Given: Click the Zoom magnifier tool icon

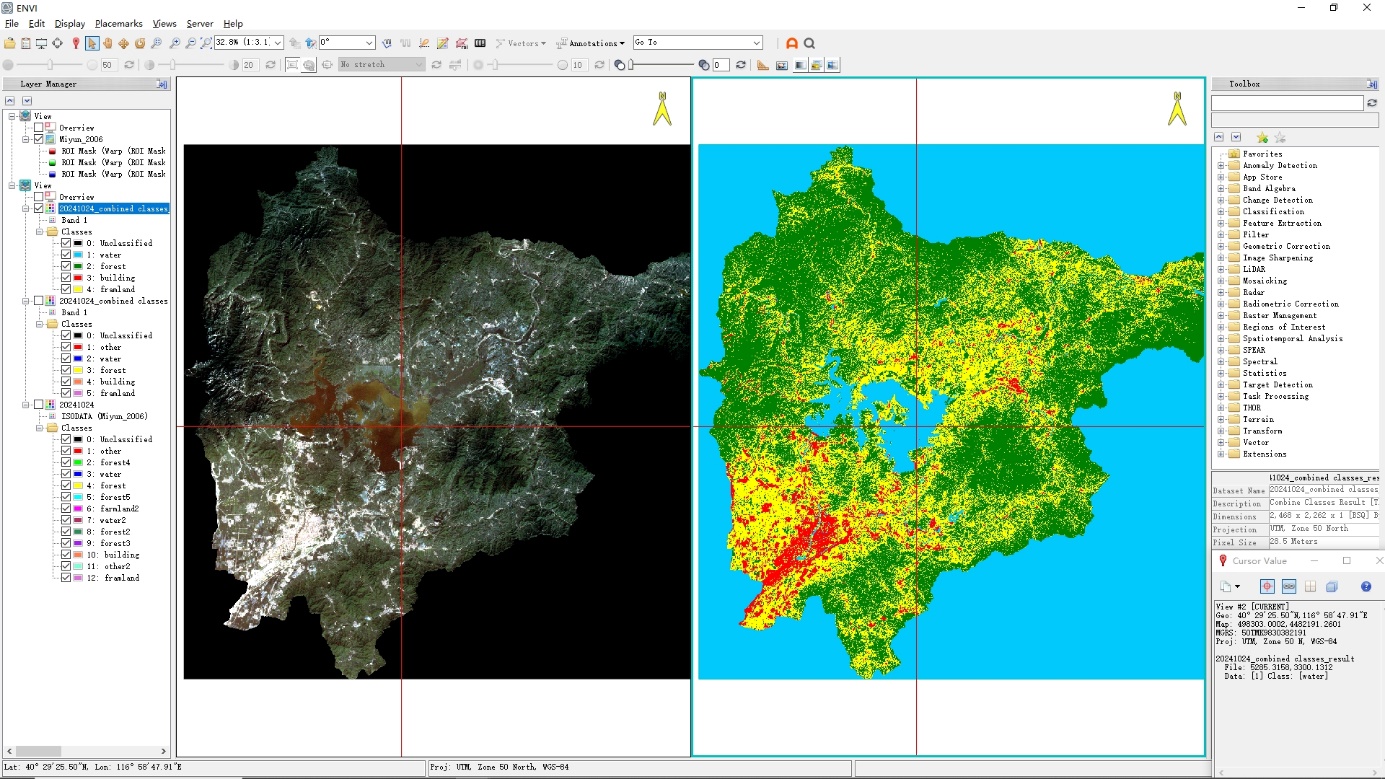Looking at the screenshot, I should 156,43.
